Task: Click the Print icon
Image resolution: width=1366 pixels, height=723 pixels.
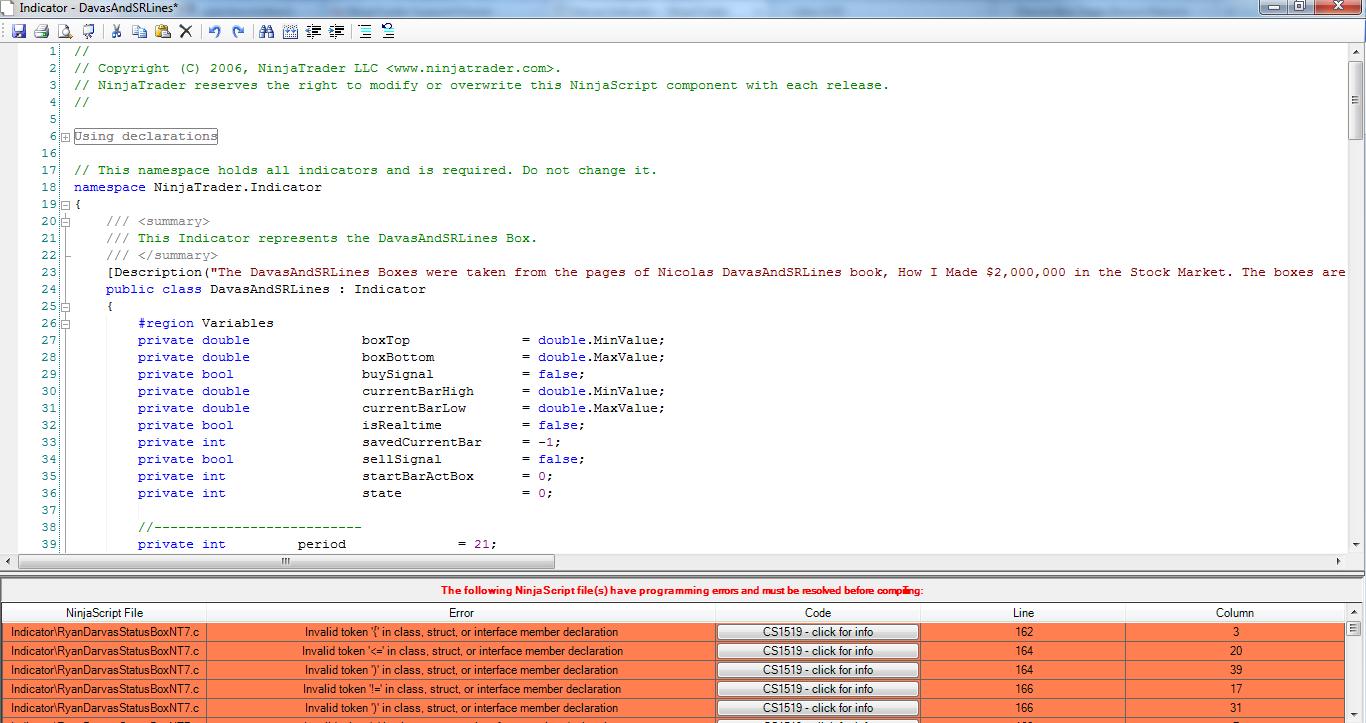Action: tap(42, 31)
